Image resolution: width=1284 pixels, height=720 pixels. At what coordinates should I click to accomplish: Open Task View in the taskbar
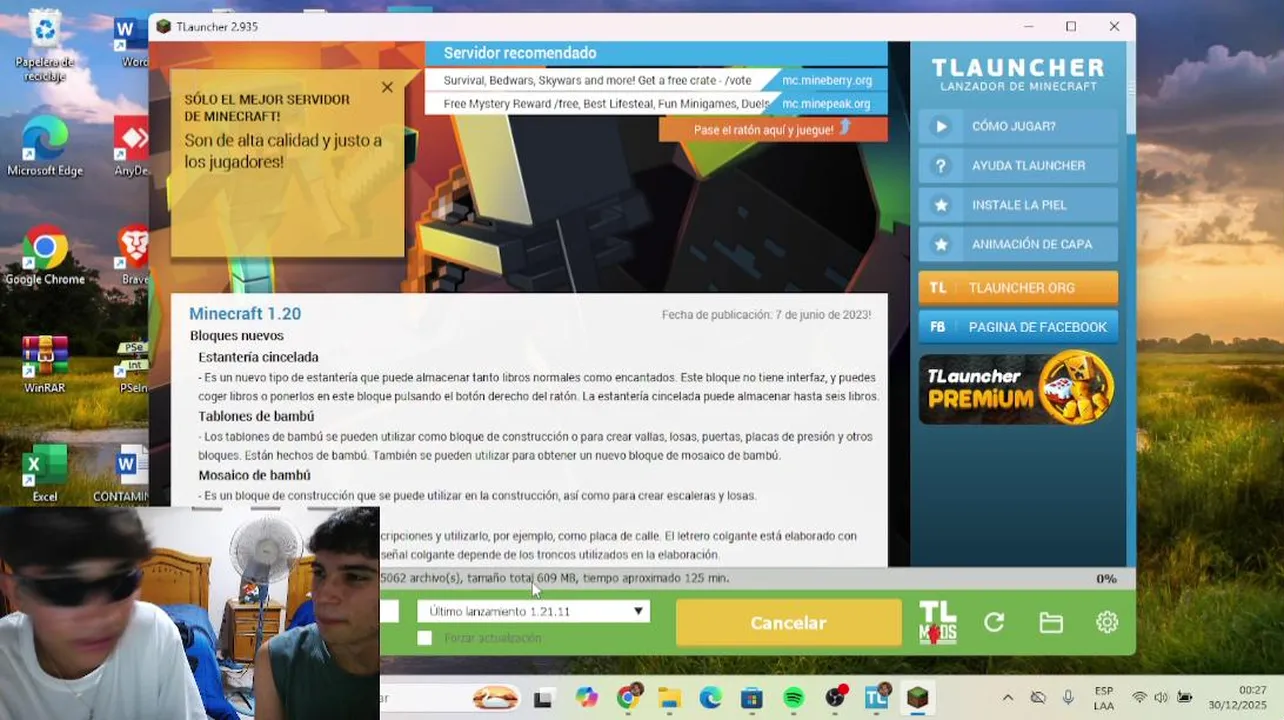[x=543, y=698]
